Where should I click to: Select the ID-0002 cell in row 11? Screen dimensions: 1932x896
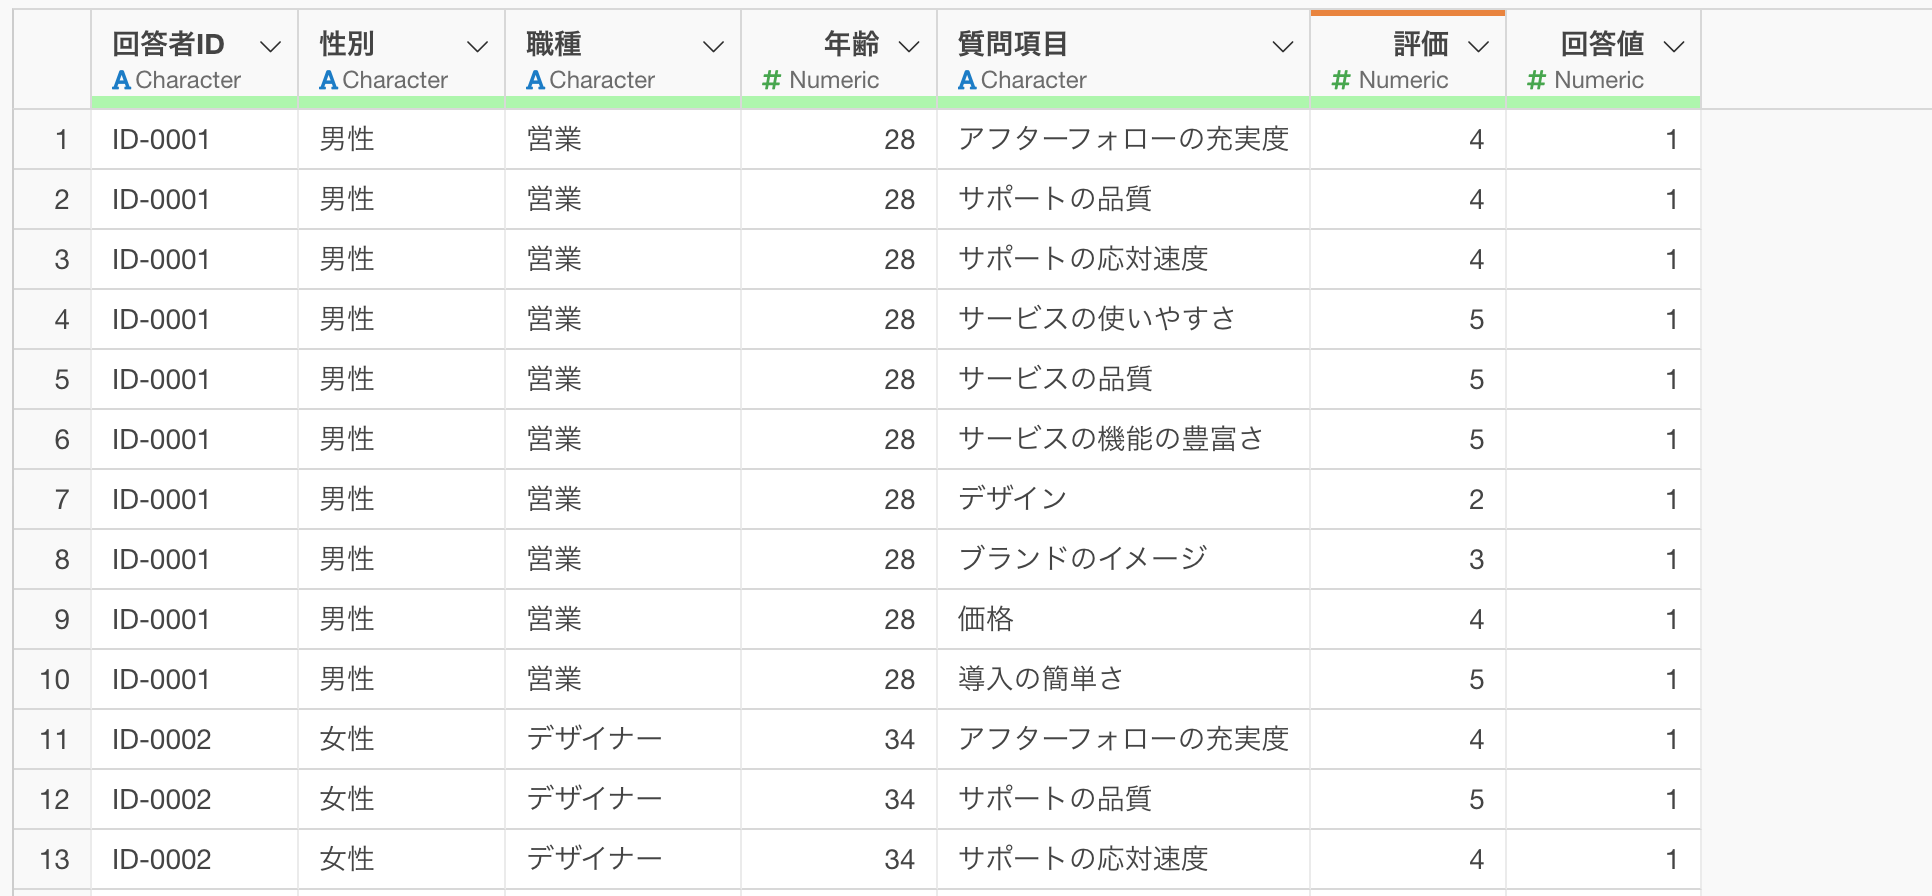(x=162, y=739)
